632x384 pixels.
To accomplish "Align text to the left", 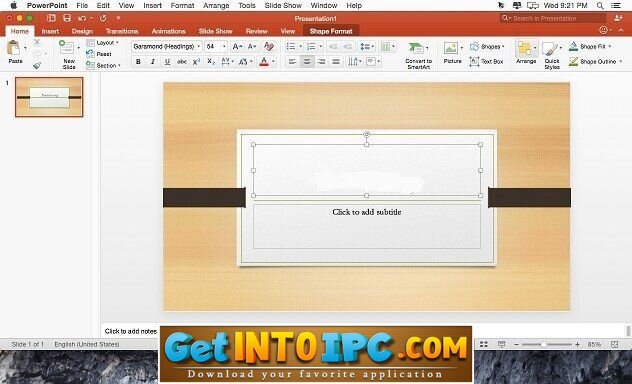I will (292, 62).
